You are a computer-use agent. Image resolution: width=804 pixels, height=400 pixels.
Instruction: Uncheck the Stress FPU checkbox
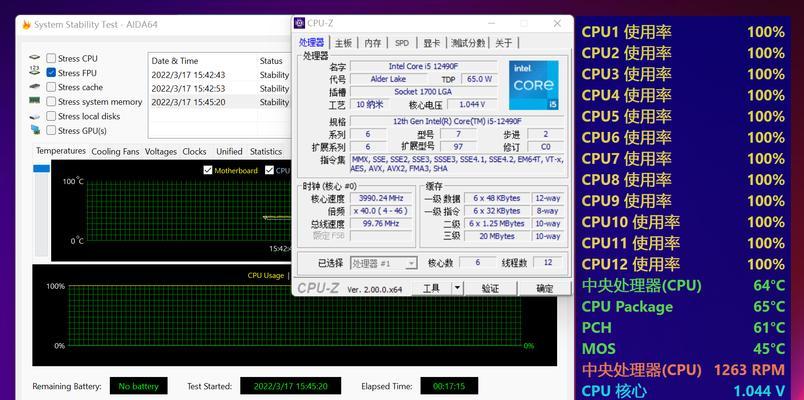(x=51, y=73)
